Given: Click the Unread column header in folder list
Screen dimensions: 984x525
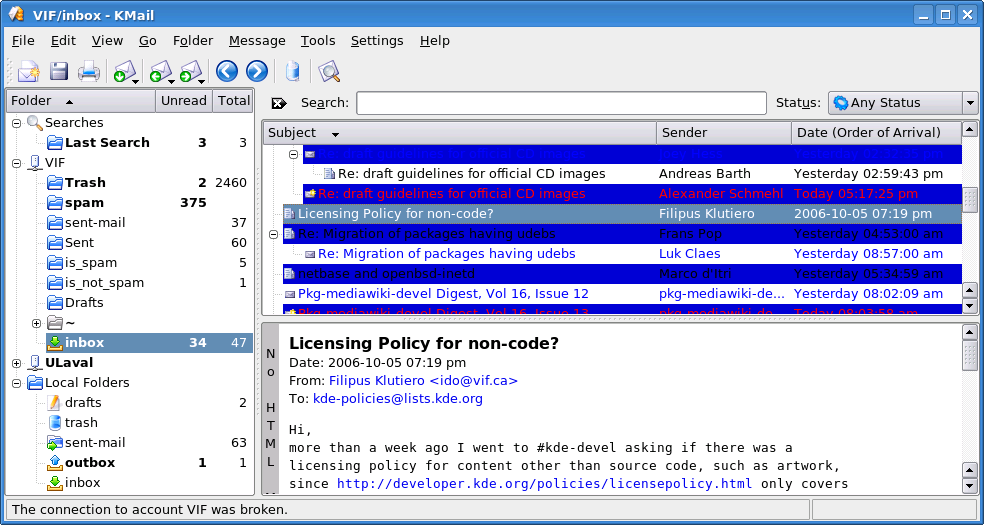Looking at the screenshot, I should coord(184,101).
